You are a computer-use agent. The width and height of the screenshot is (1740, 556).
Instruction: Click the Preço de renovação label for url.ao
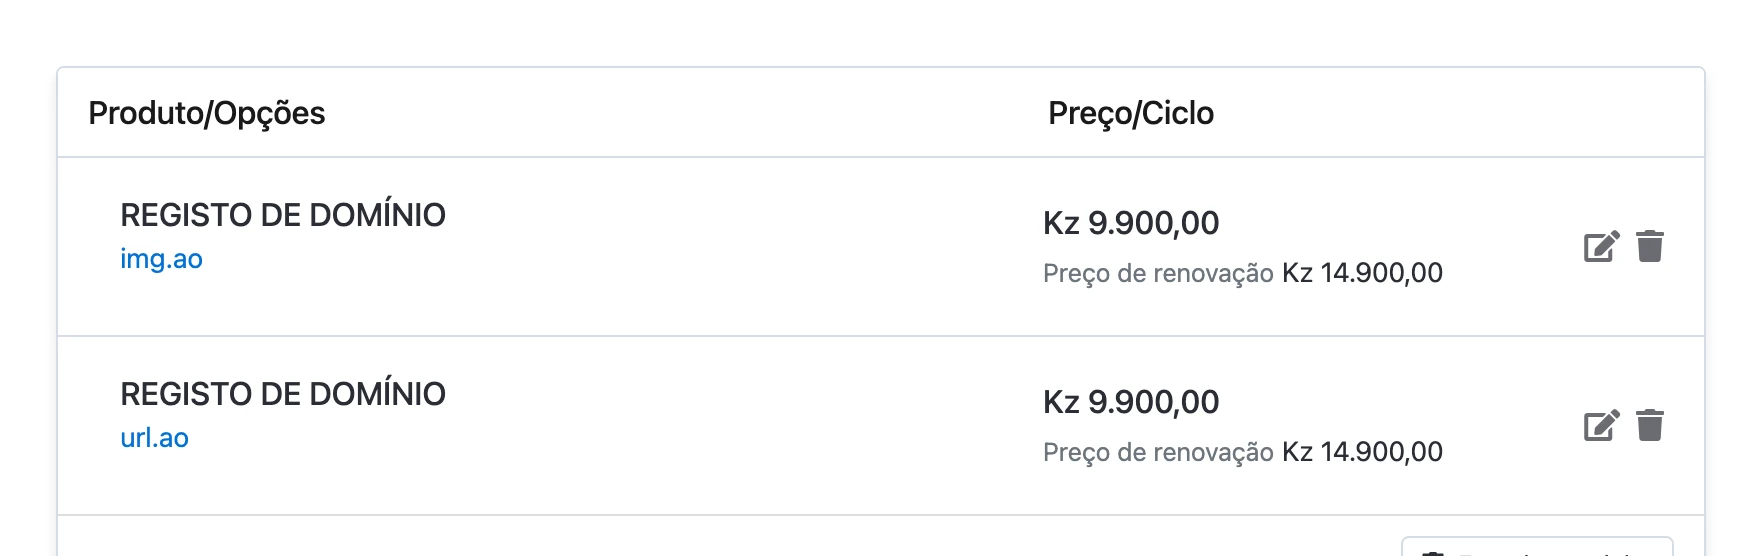pos(1158,452)
